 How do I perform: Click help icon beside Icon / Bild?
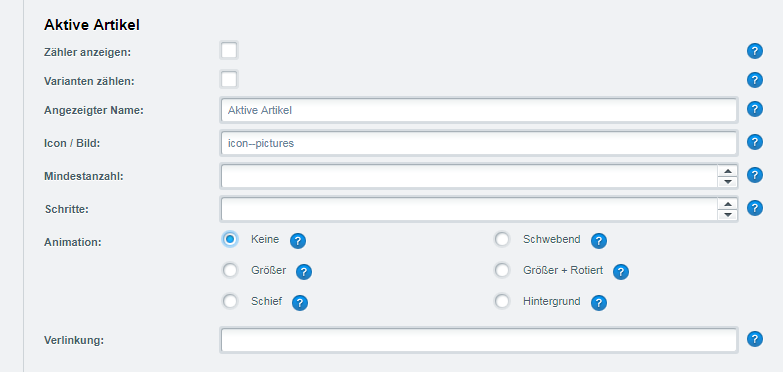click(755, 142)
